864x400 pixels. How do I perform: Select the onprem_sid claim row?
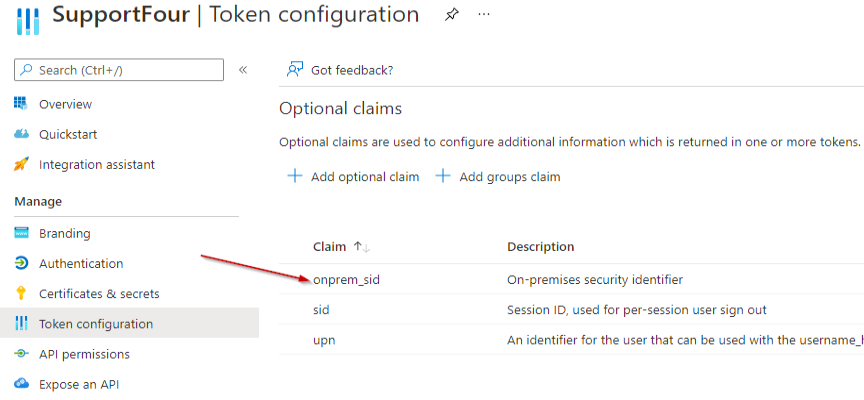click(346, 280)
